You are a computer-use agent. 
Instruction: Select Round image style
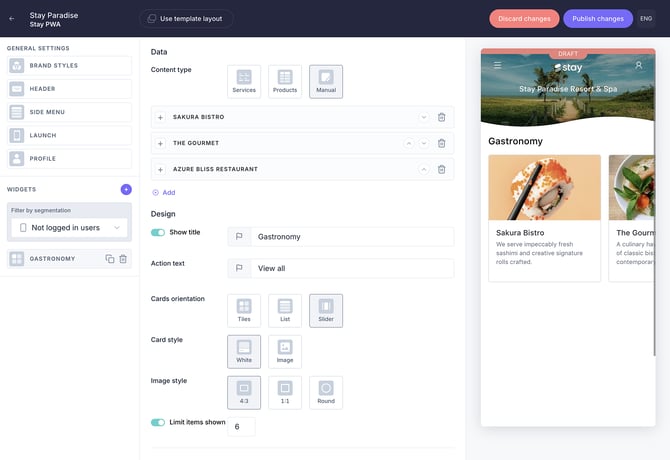click(326, 393)
